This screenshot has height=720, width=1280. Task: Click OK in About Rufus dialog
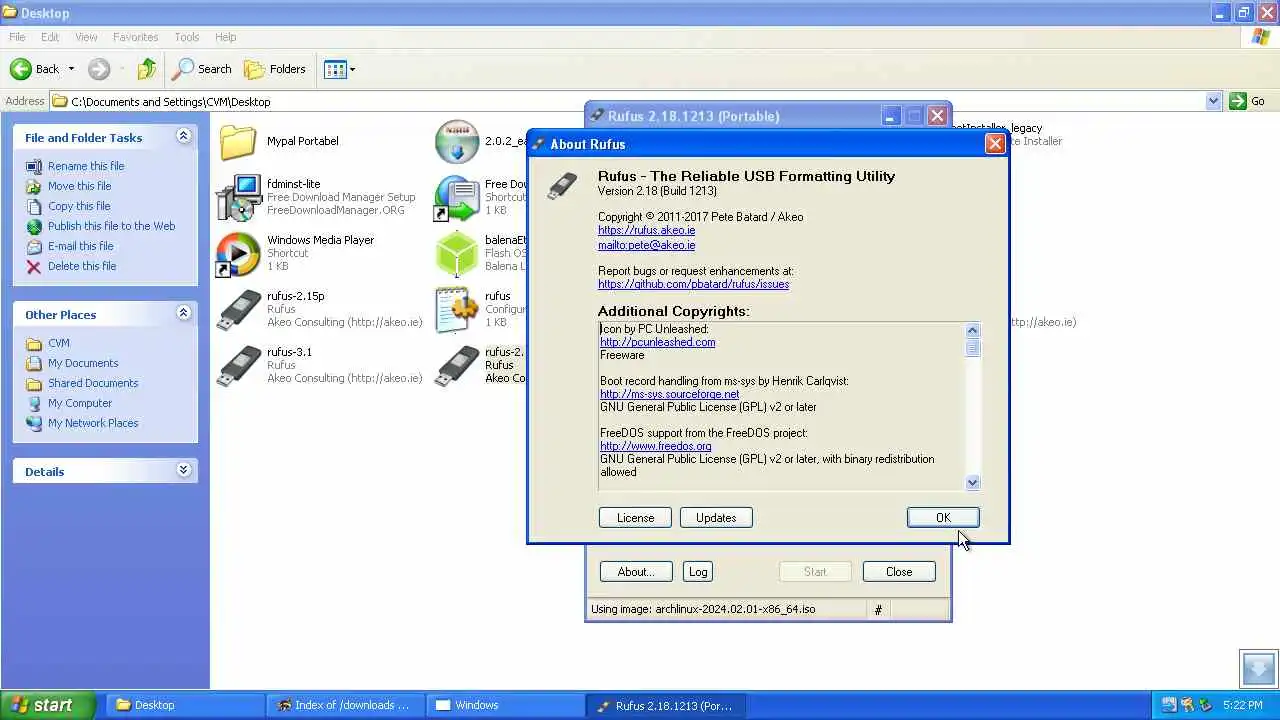[x=943, y=518]
